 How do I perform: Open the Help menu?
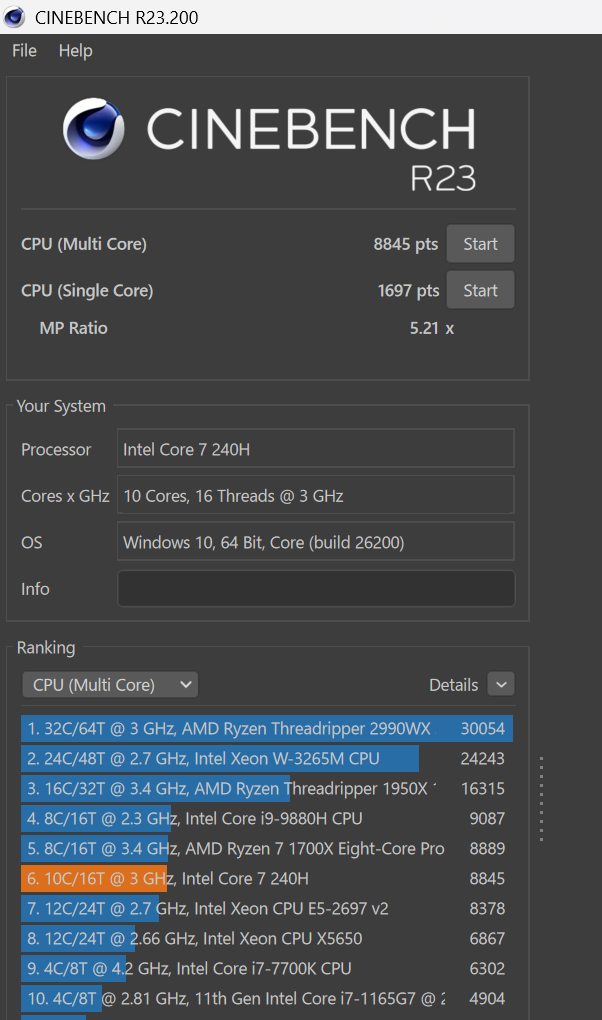coord(75,50)
